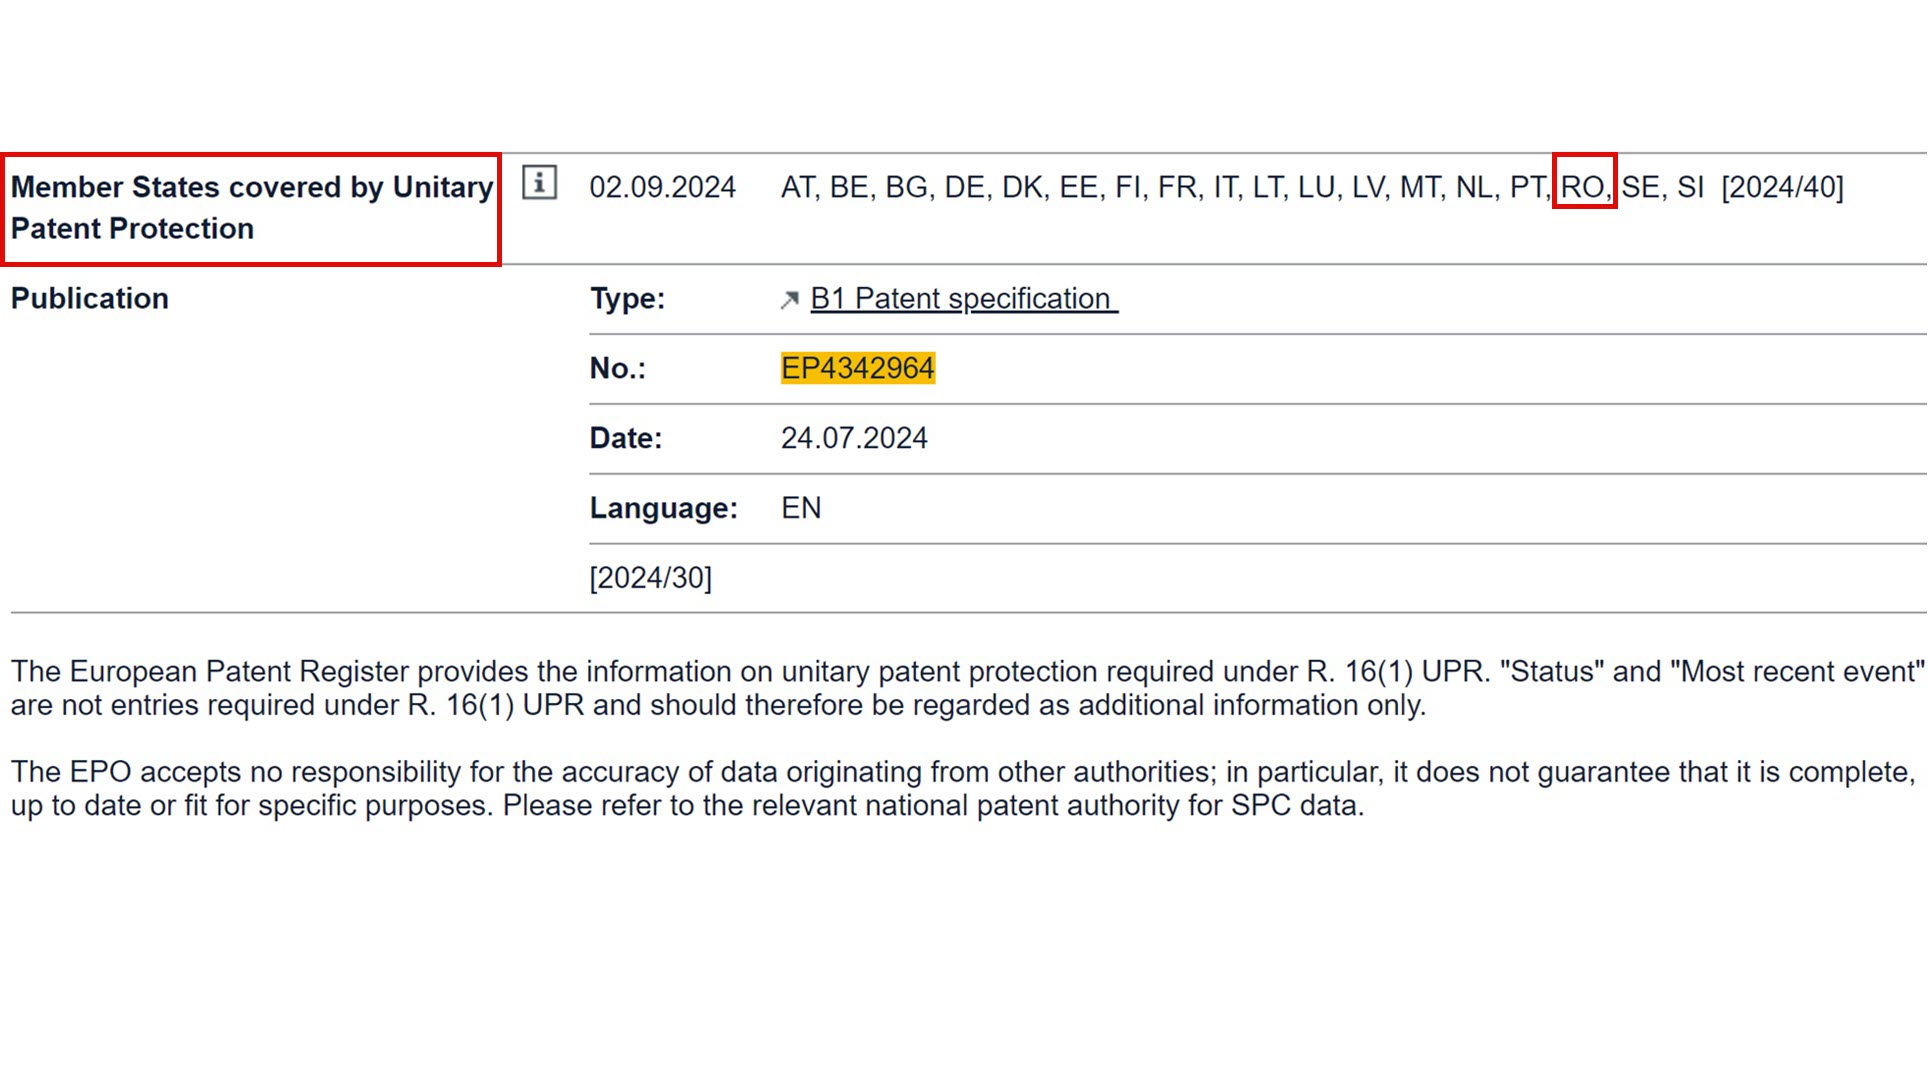Click the DE country code
The height and width of the screenshot is (1080, 1928).
964,187
